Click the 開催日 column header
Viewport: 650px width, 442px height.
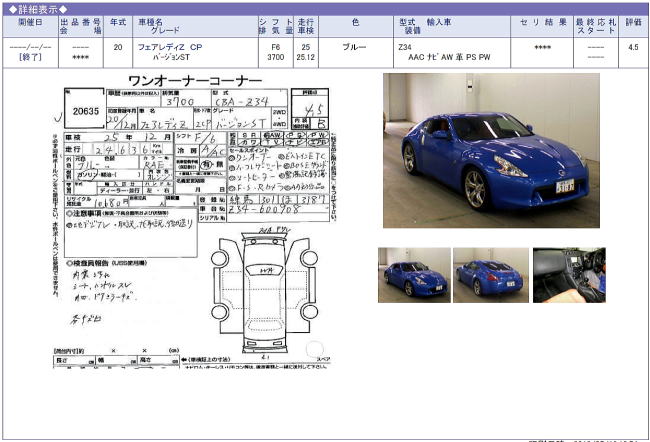(x=30, y=26)
